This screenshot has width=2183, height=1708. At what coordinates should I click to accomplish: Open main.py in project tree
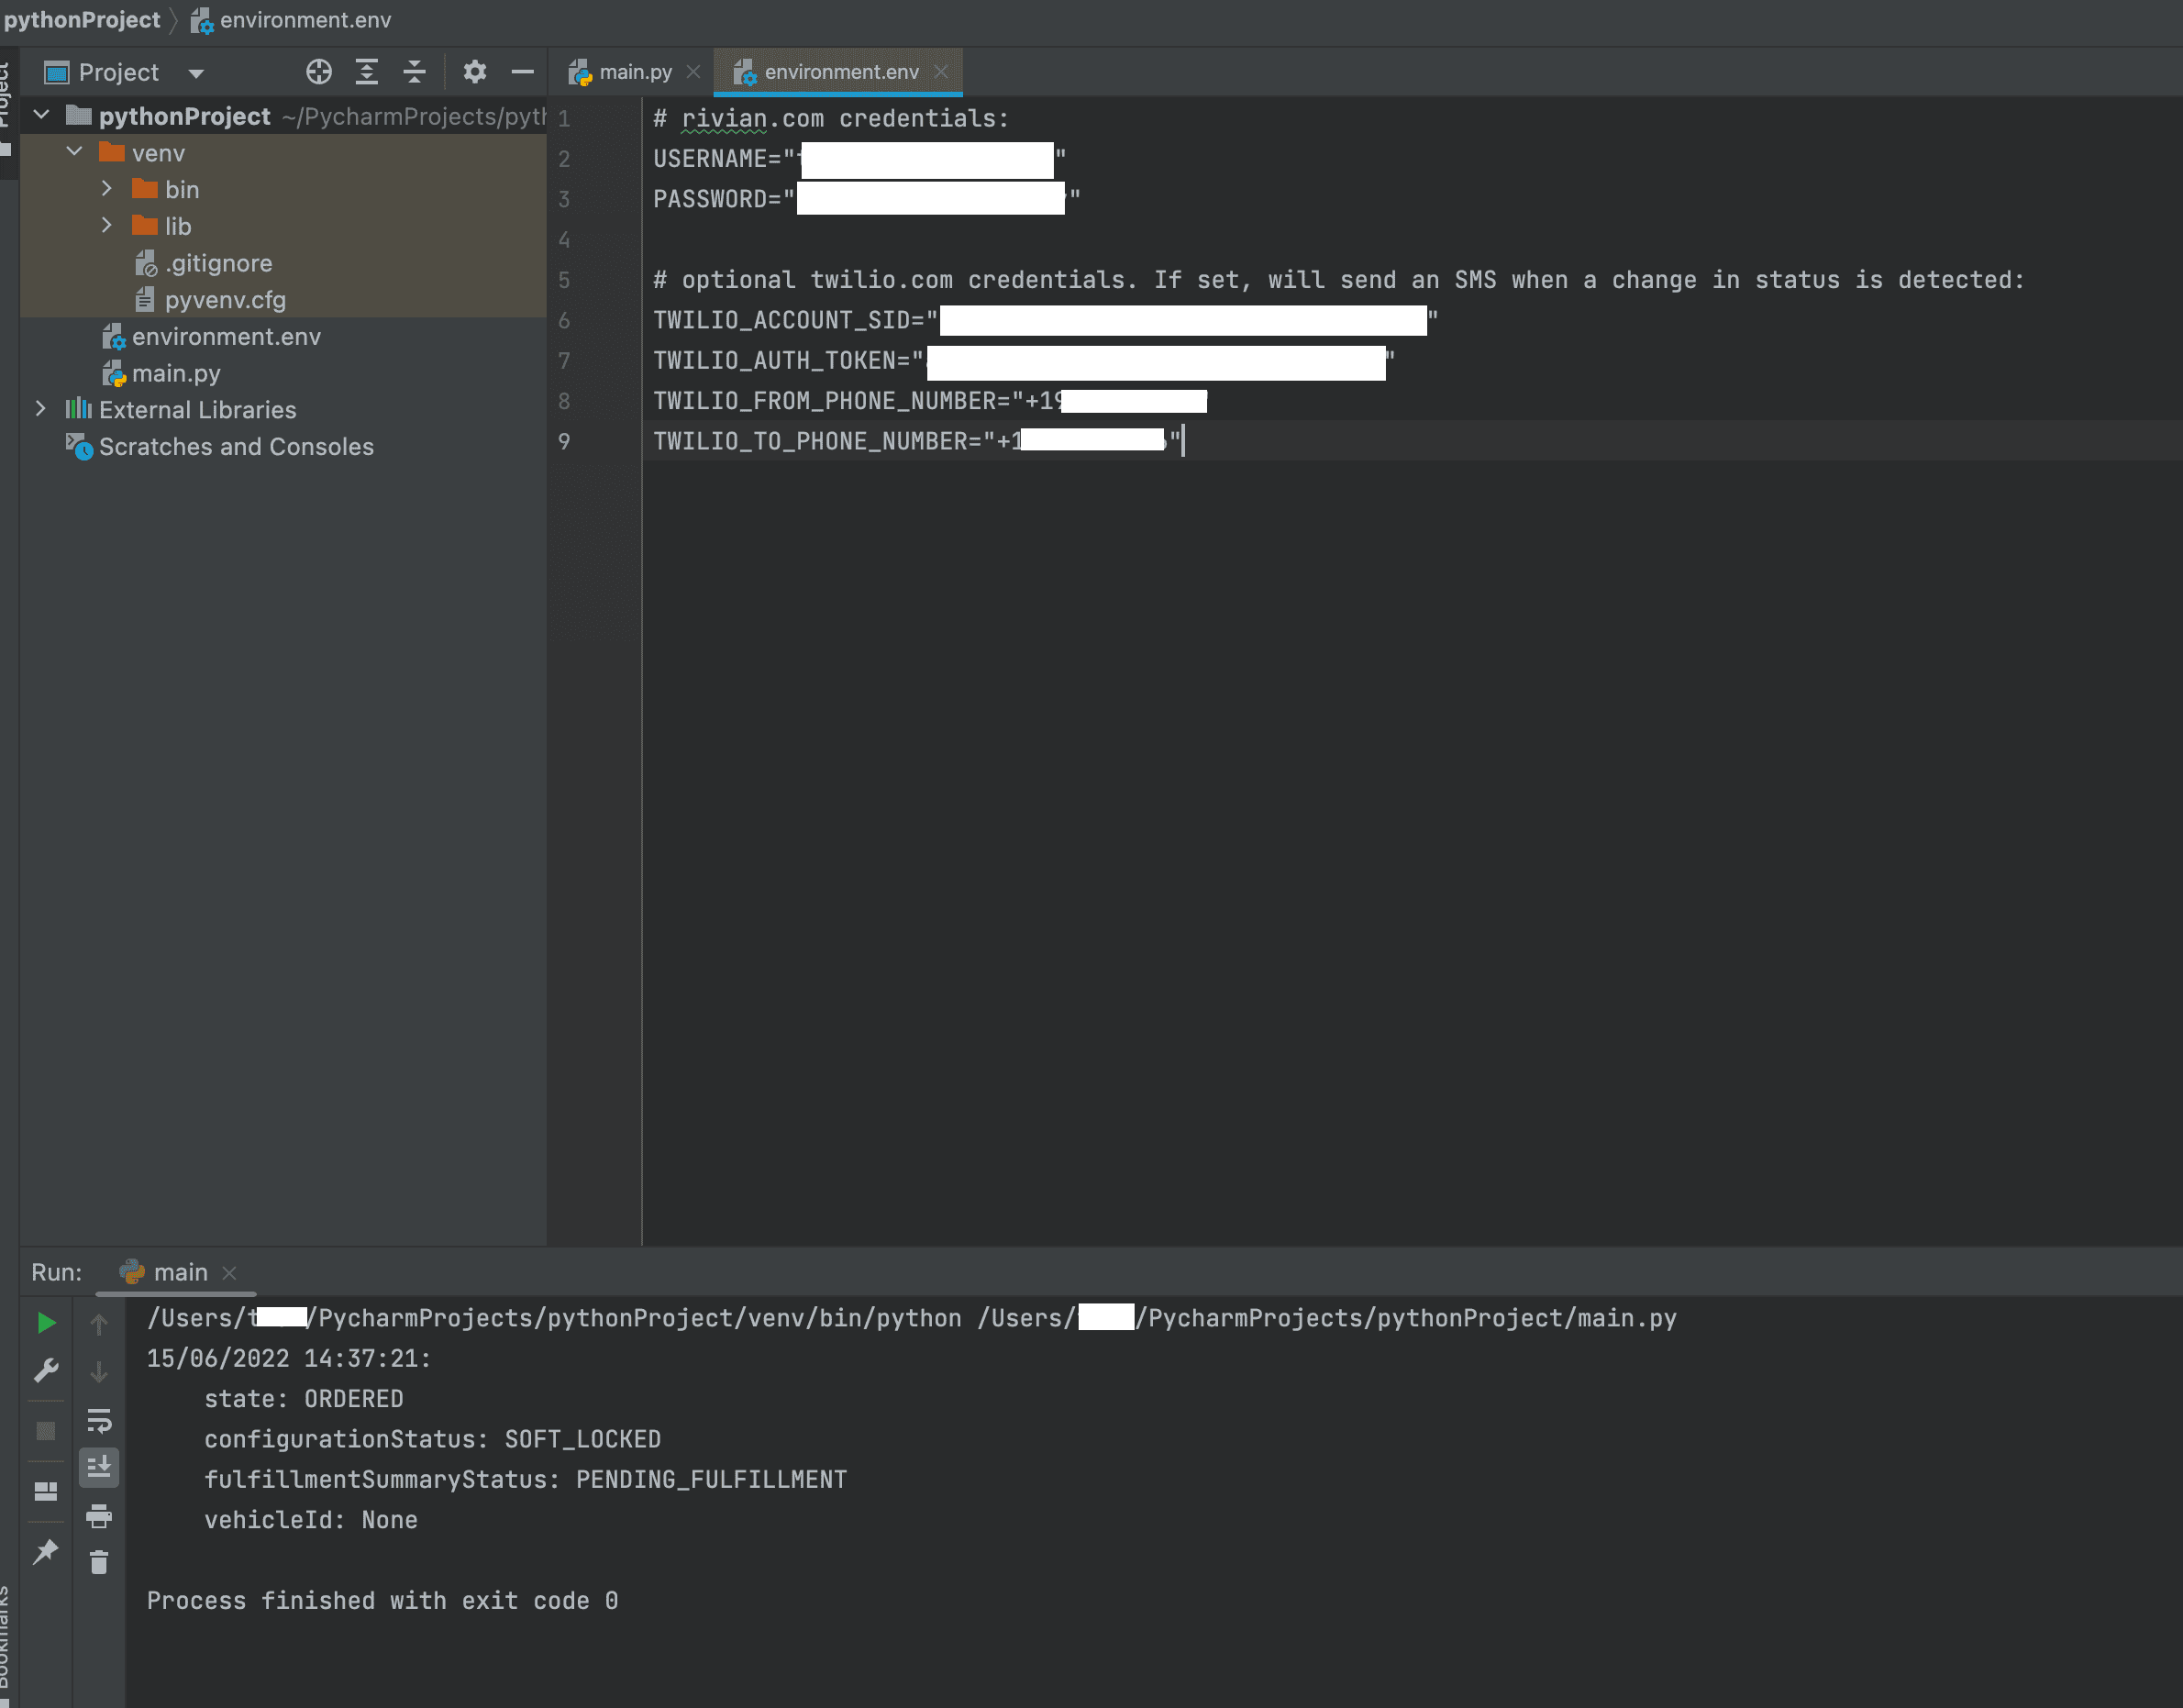(161, 373)
